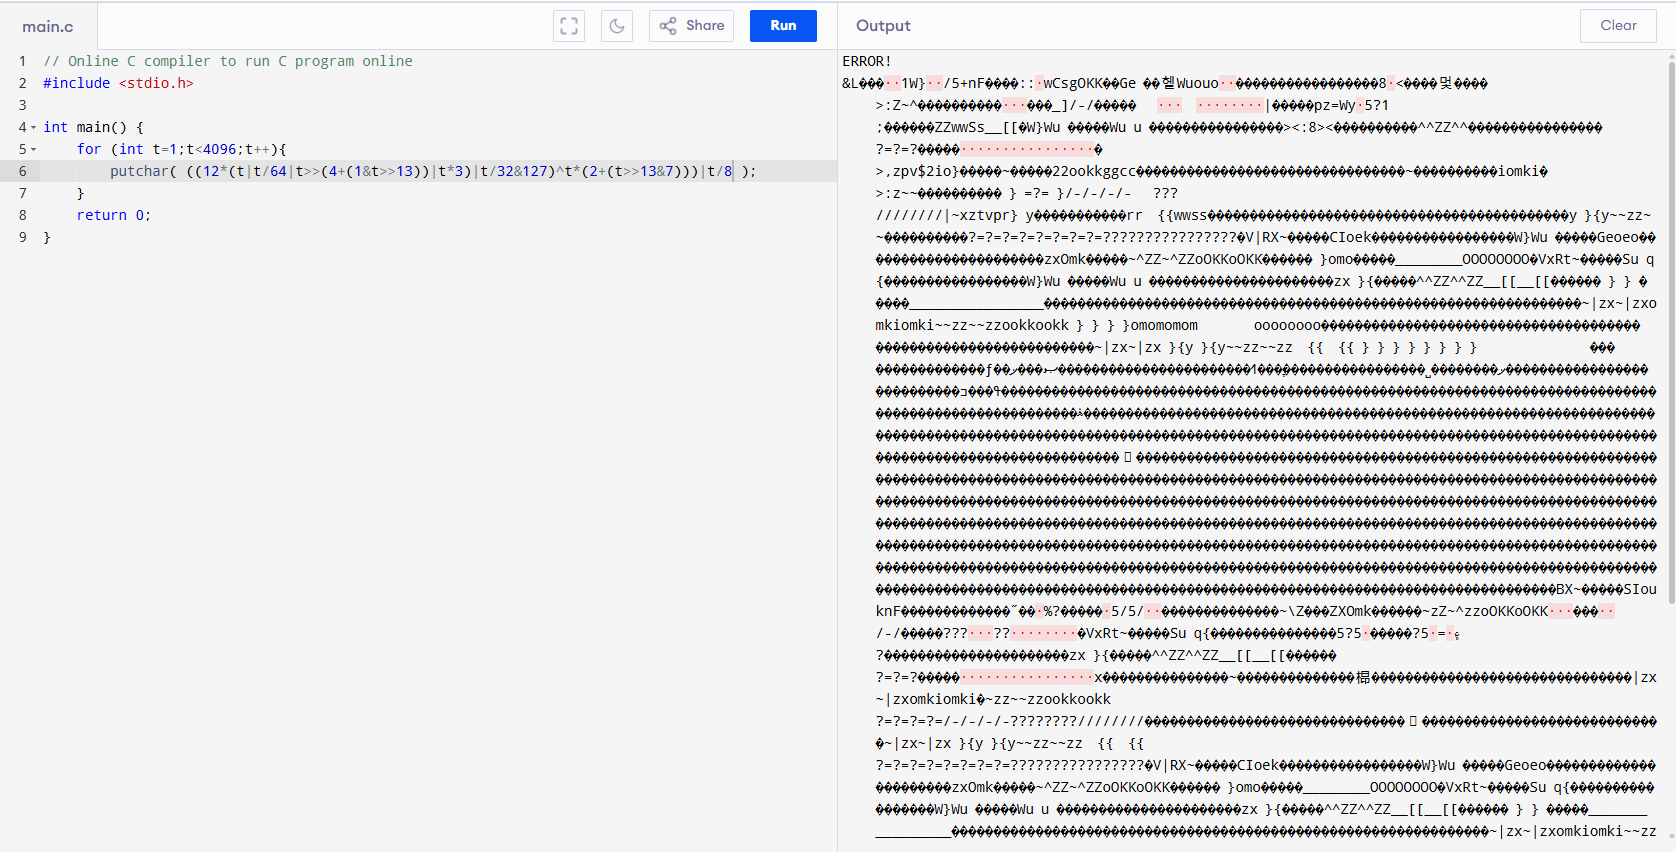Image resolution: width=1676 pixels, height=852 pixels.
Task: Select line number 9 in gutter
Action: click(x=22, y=237)
